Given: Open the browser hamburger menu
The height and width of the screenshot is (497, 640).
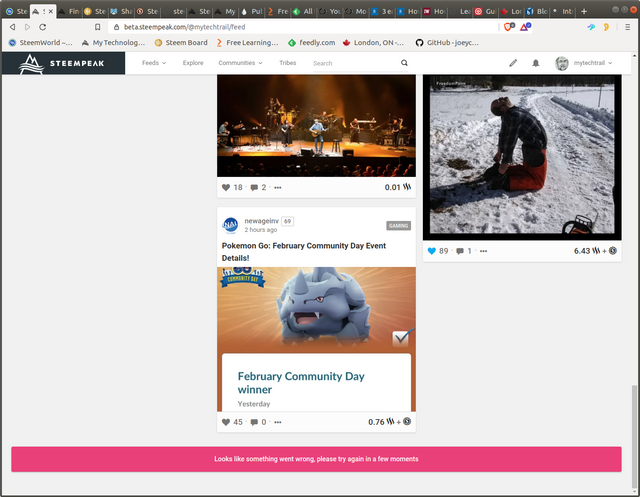Looking at the screenshot, I should [x=628, y=27].
